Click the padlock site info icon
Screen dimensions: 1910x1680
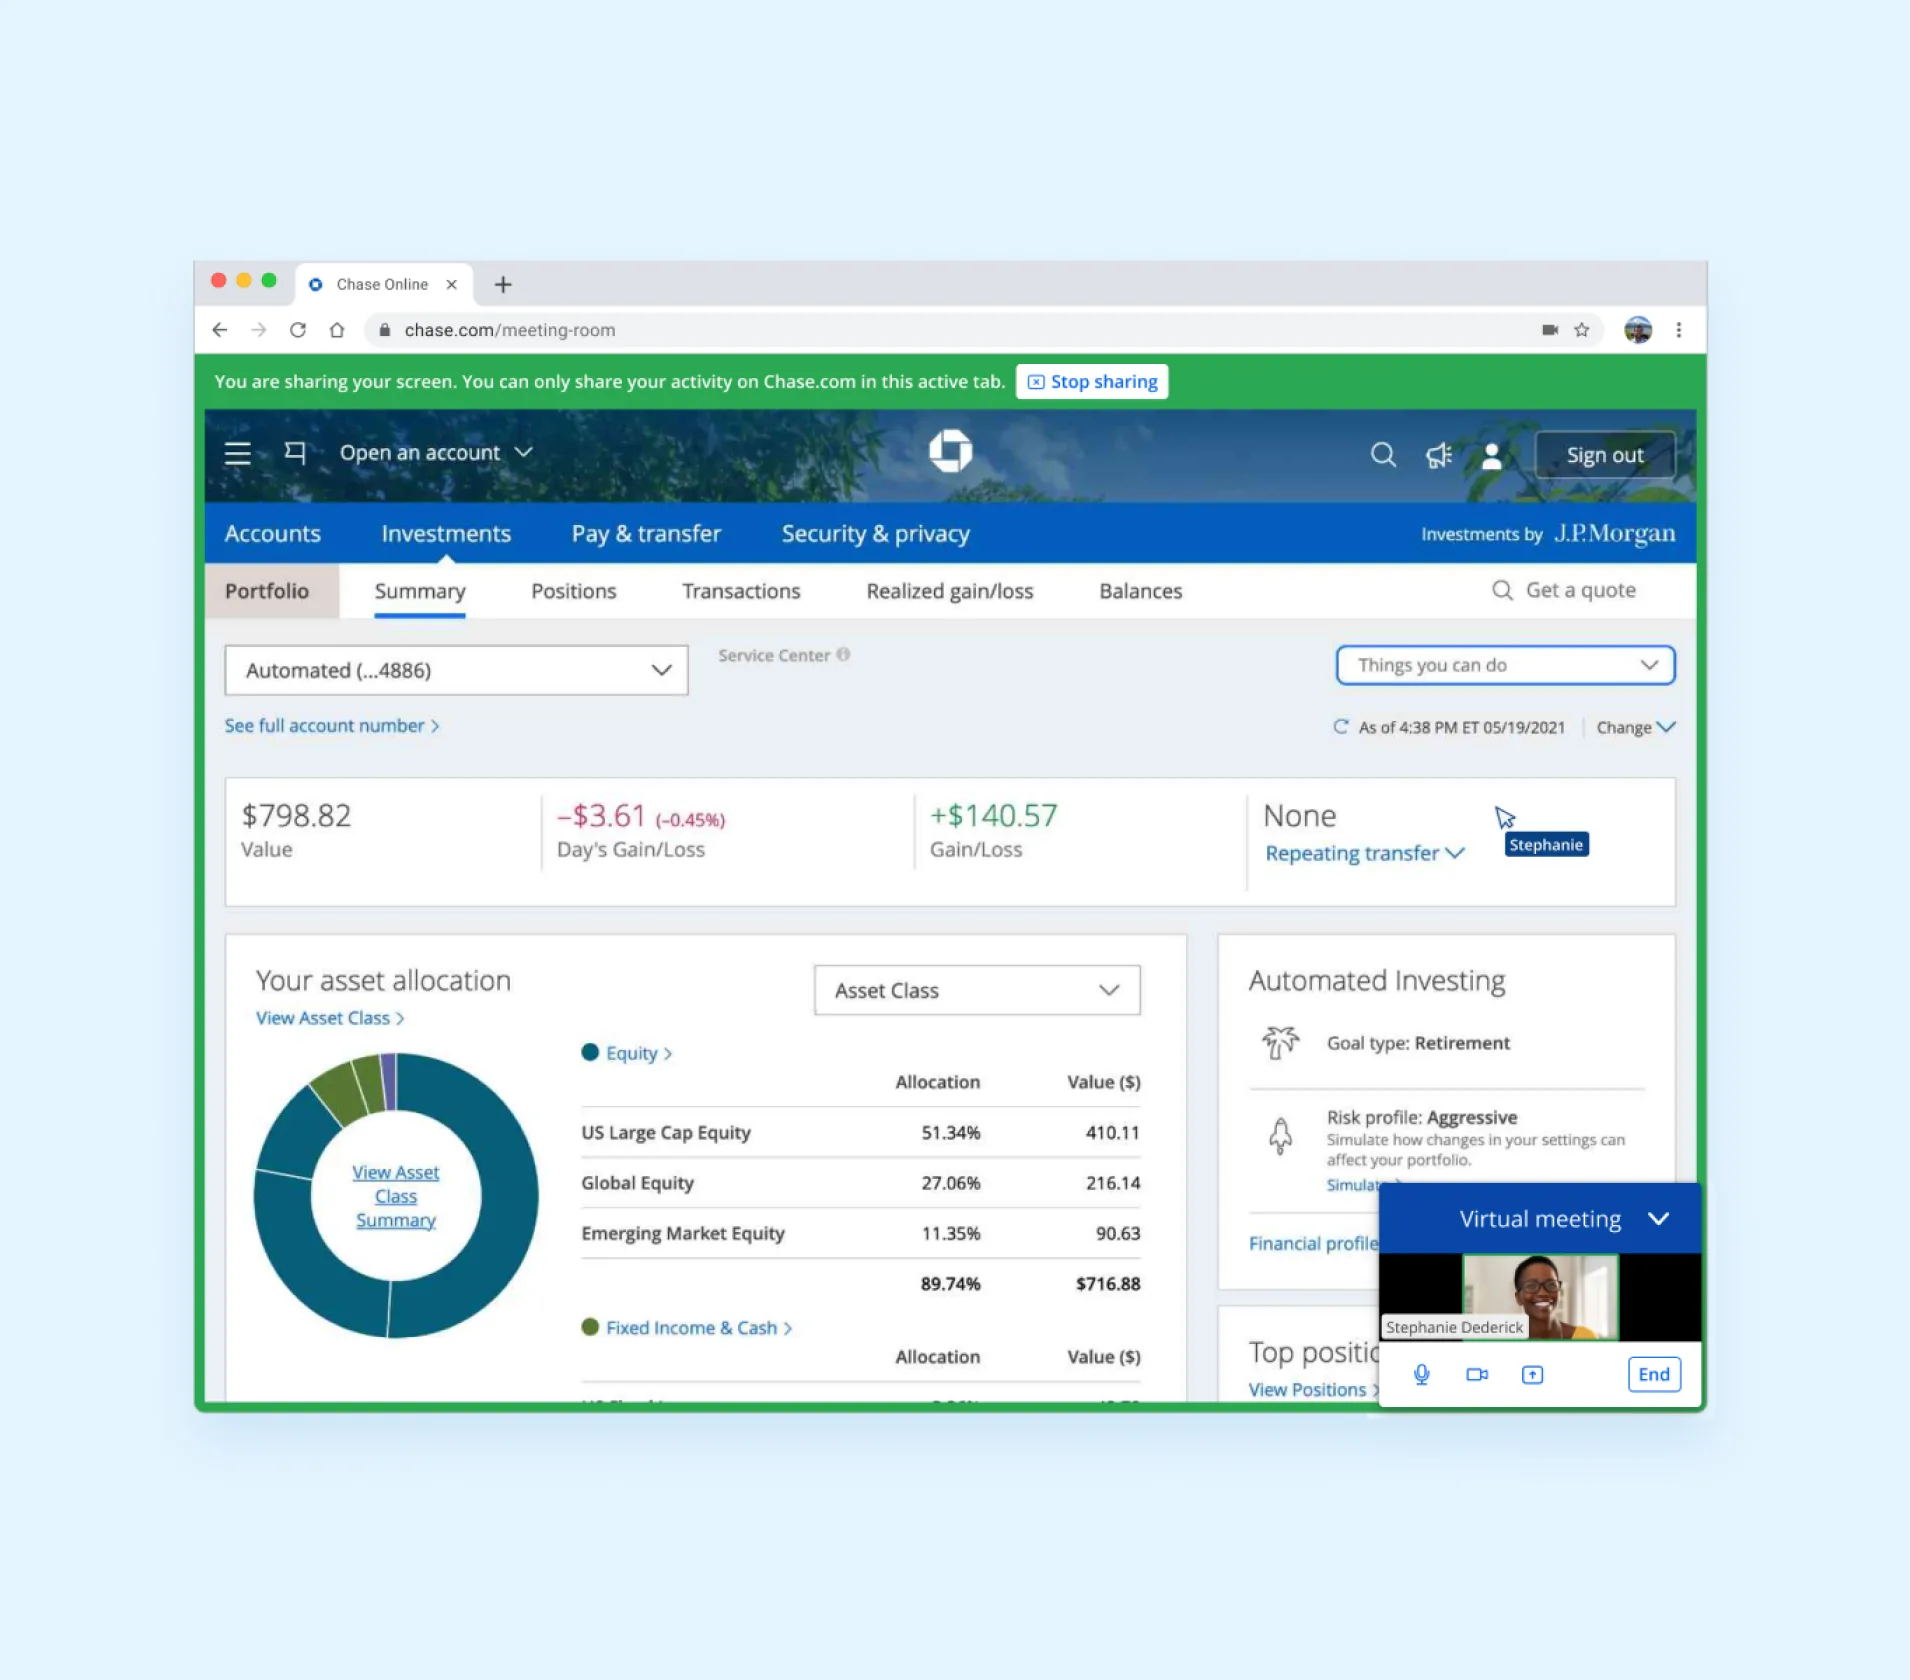[x=384, y=330]
